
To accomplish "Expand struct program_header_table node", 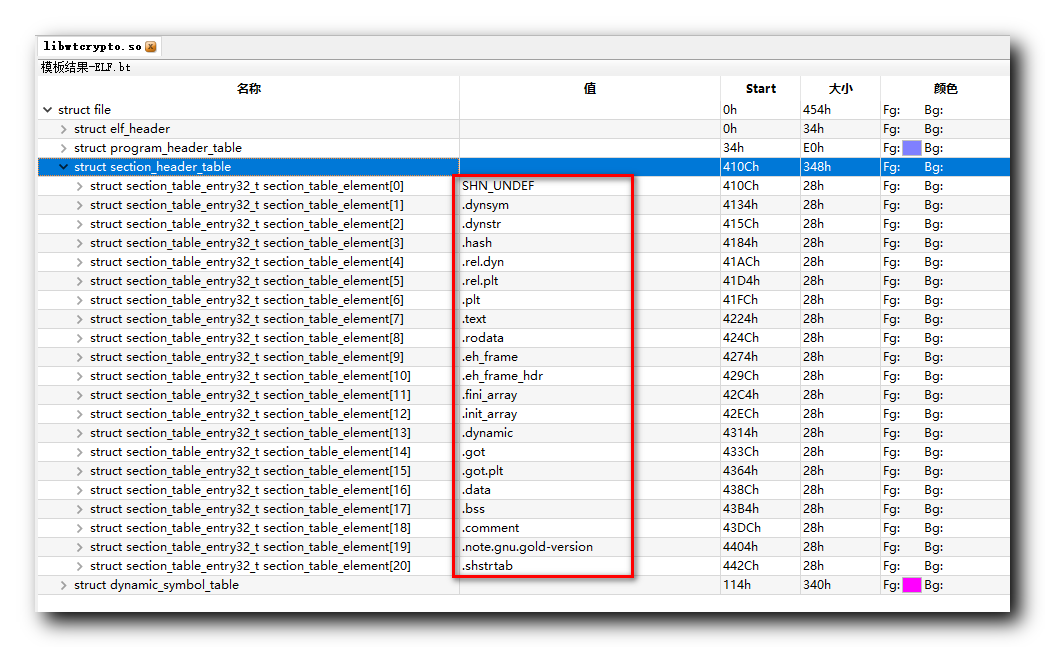I will point(63,148).
